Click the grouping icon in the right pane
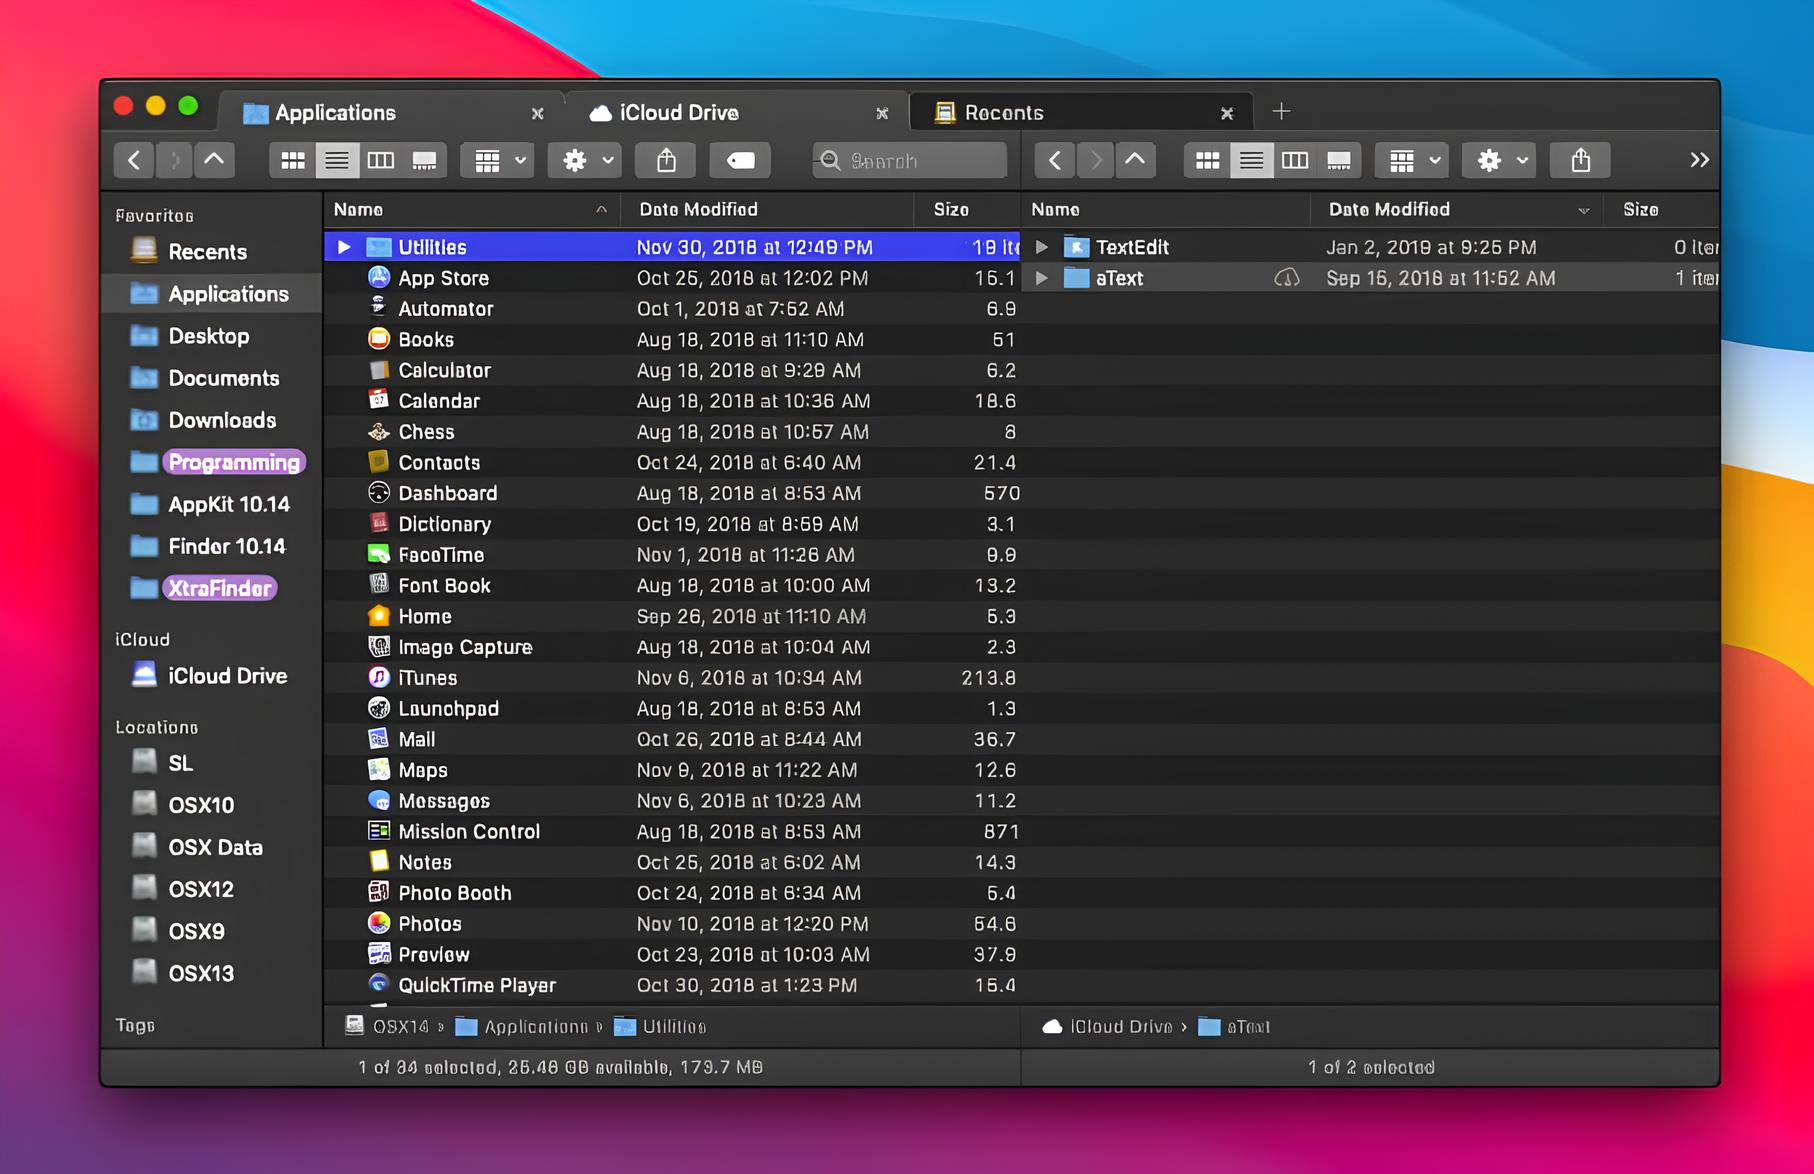Viewport: 1814px width, 1174px height. click(x=1404, y=160)
